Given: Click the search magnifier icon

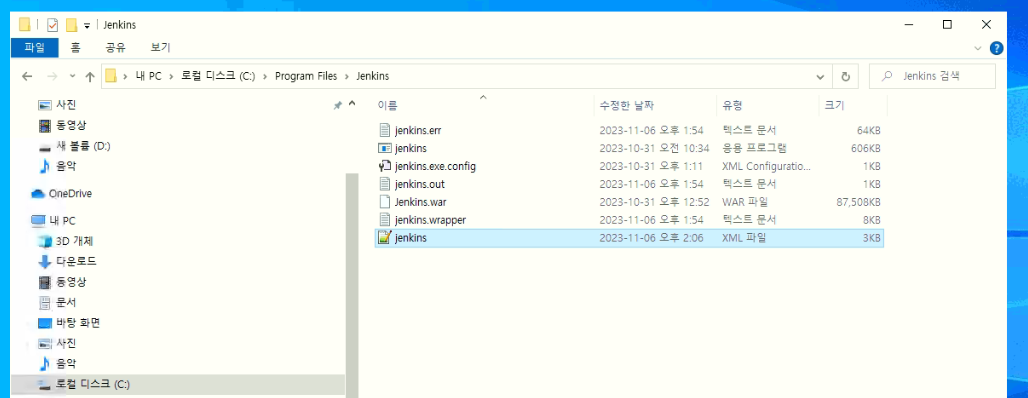Looking at the screenshot, I should 887,76.
